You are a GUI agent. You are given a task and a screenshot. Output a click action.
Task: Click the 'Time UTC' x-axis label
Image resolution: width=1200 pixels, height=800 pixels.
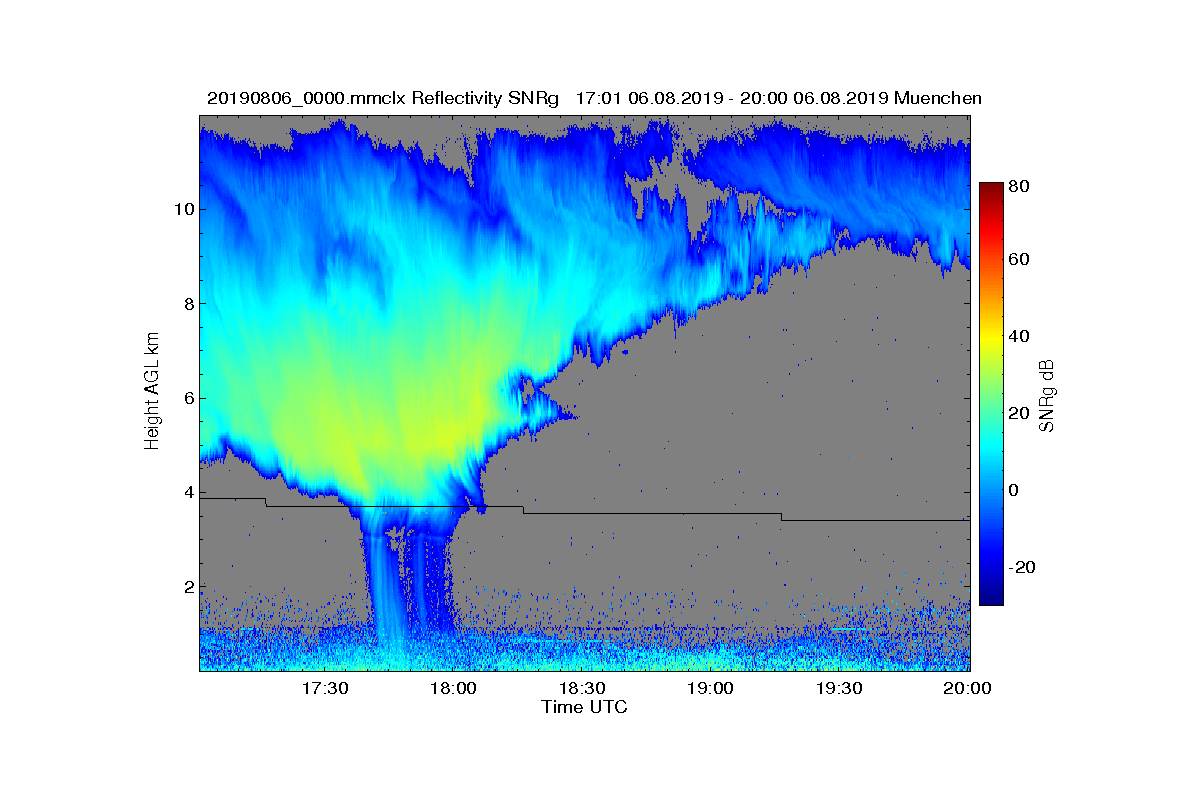click(585, 707)
